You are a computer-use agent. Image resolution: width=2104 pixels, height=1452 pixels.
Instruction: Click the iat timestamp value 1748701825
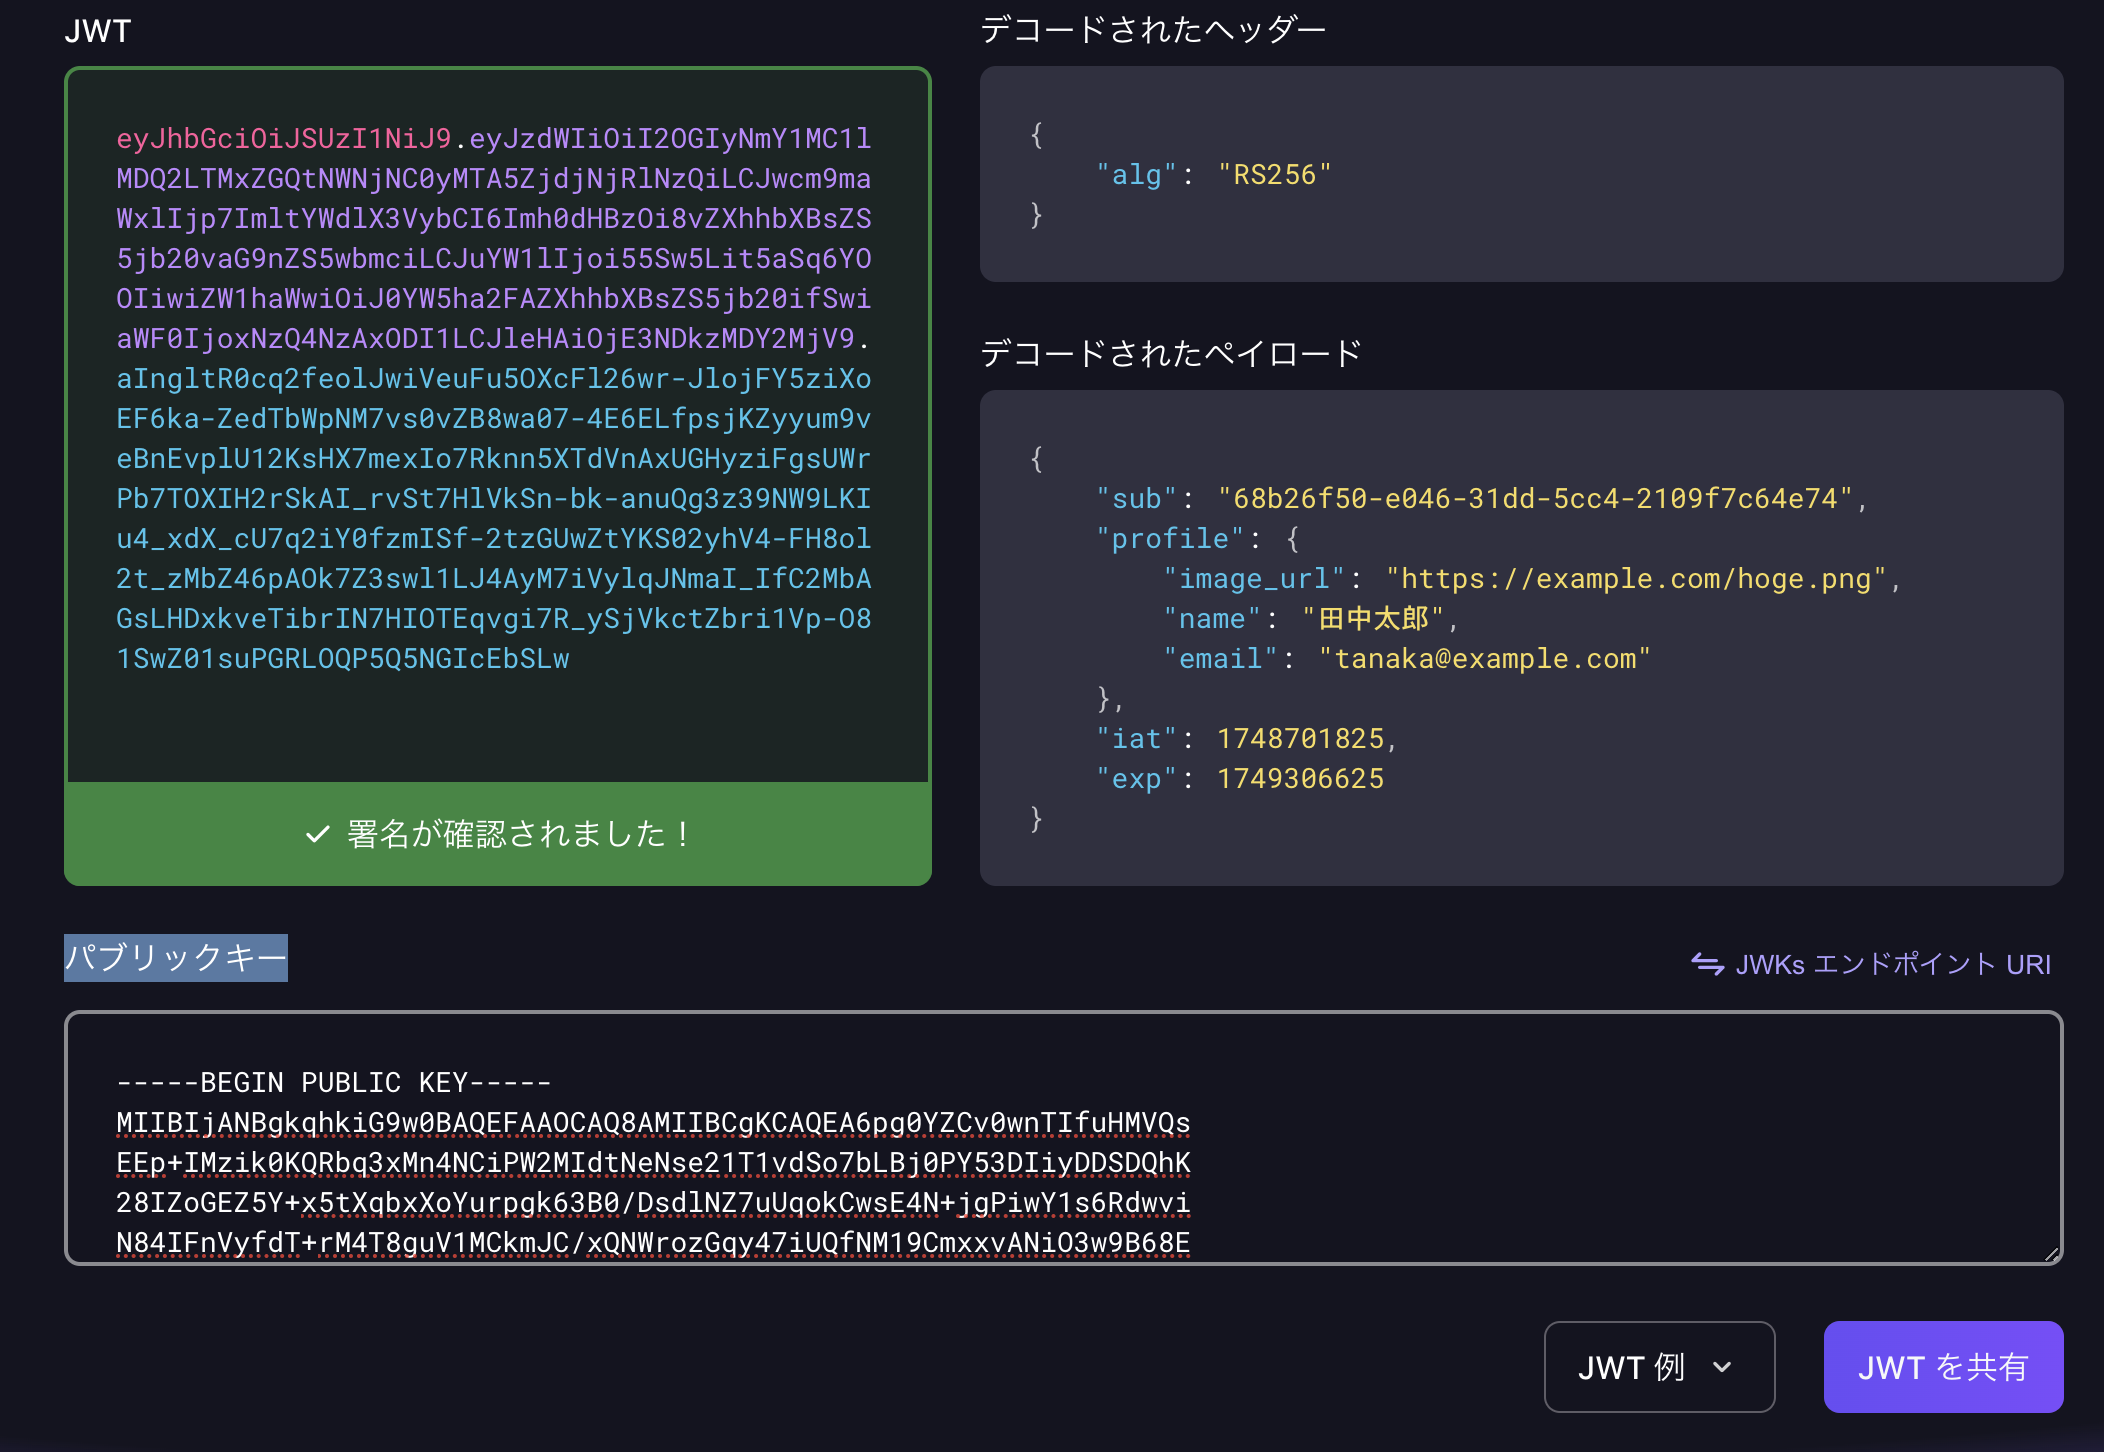(x=1300, y=739)
